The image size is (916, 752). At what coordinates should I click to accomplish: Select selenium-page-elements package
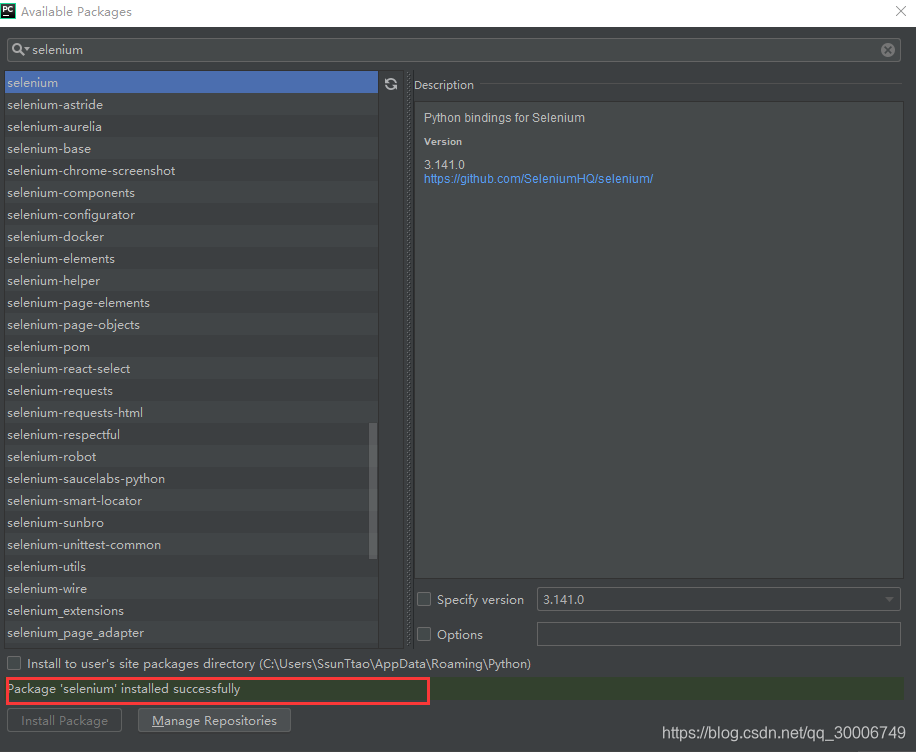point(191,303)
